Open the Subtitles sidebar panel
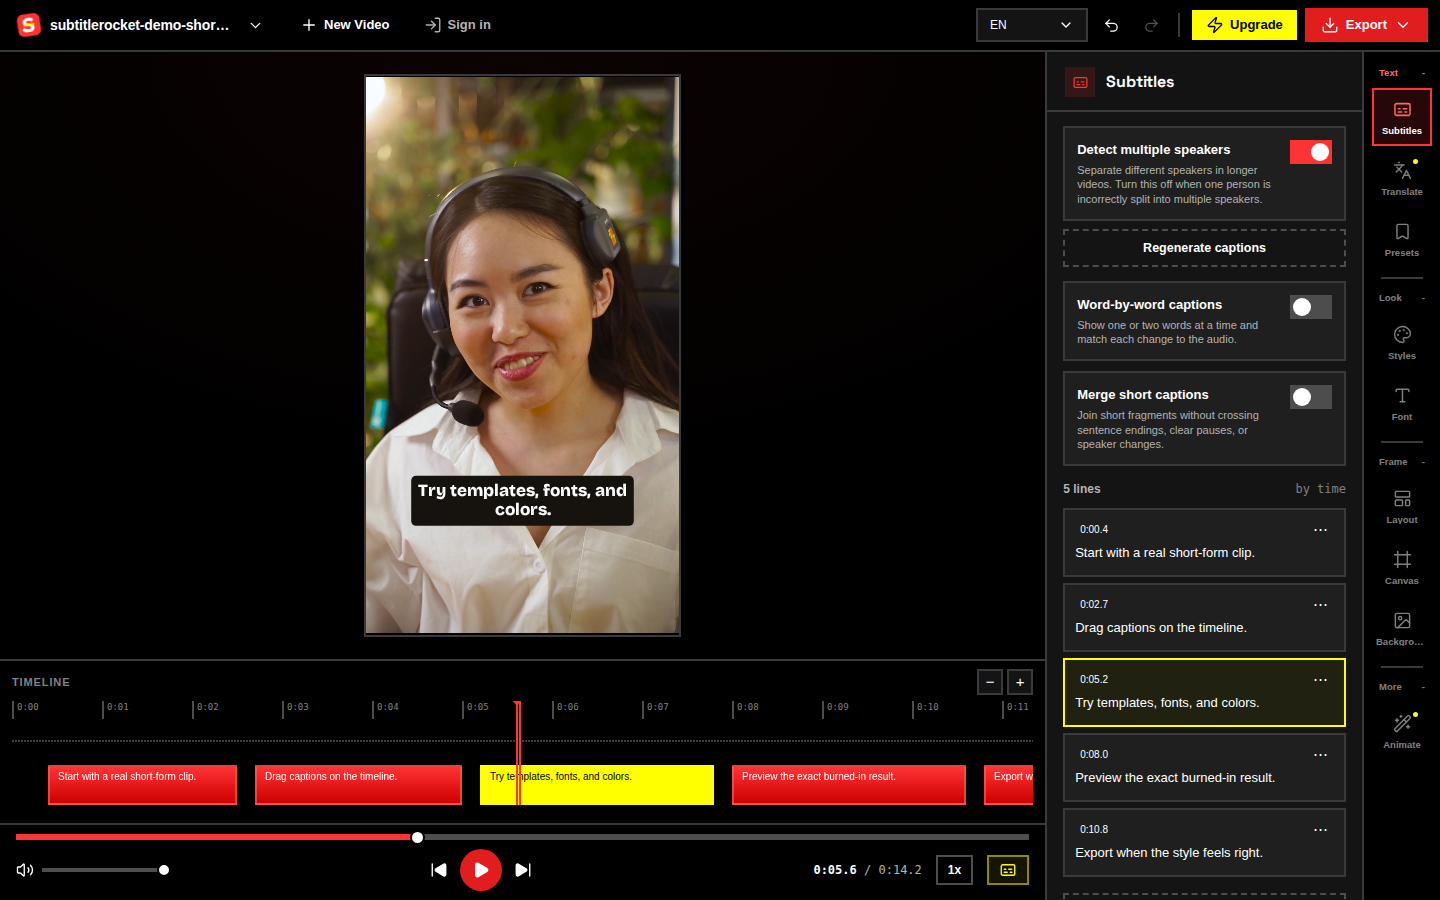Image resolution: width=1440 pixels, height=900 pixels. (x=1402, y=117)
